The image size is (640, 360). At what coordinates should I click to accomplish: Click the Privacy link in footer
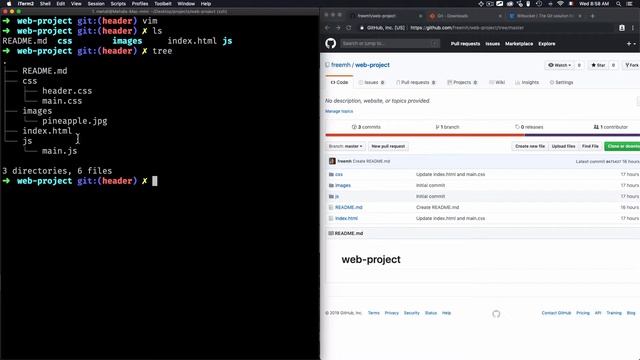pos(391,313)
